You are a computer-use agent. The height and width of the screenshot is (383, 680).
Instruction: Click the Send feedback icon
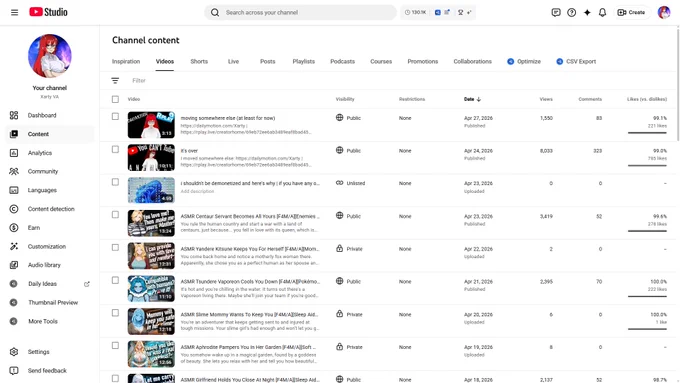(x=14, y=370)
